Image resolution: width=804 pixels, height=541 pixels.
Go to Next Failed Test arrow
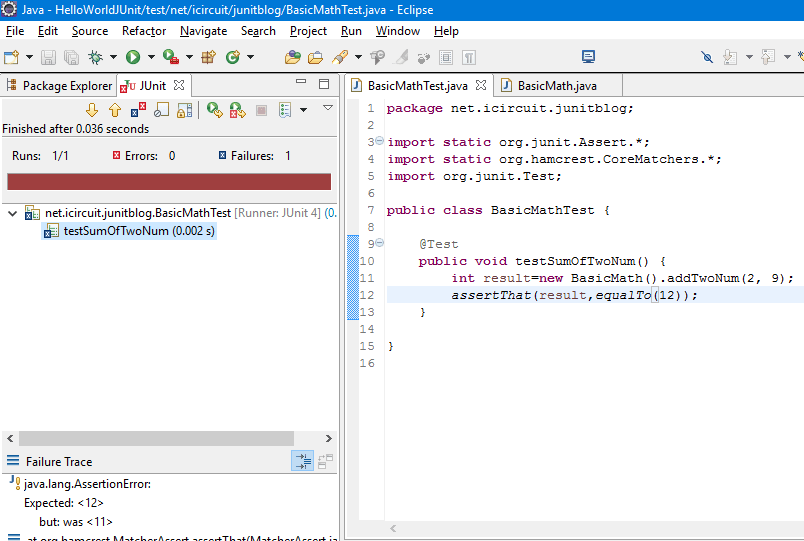(92, 110)
